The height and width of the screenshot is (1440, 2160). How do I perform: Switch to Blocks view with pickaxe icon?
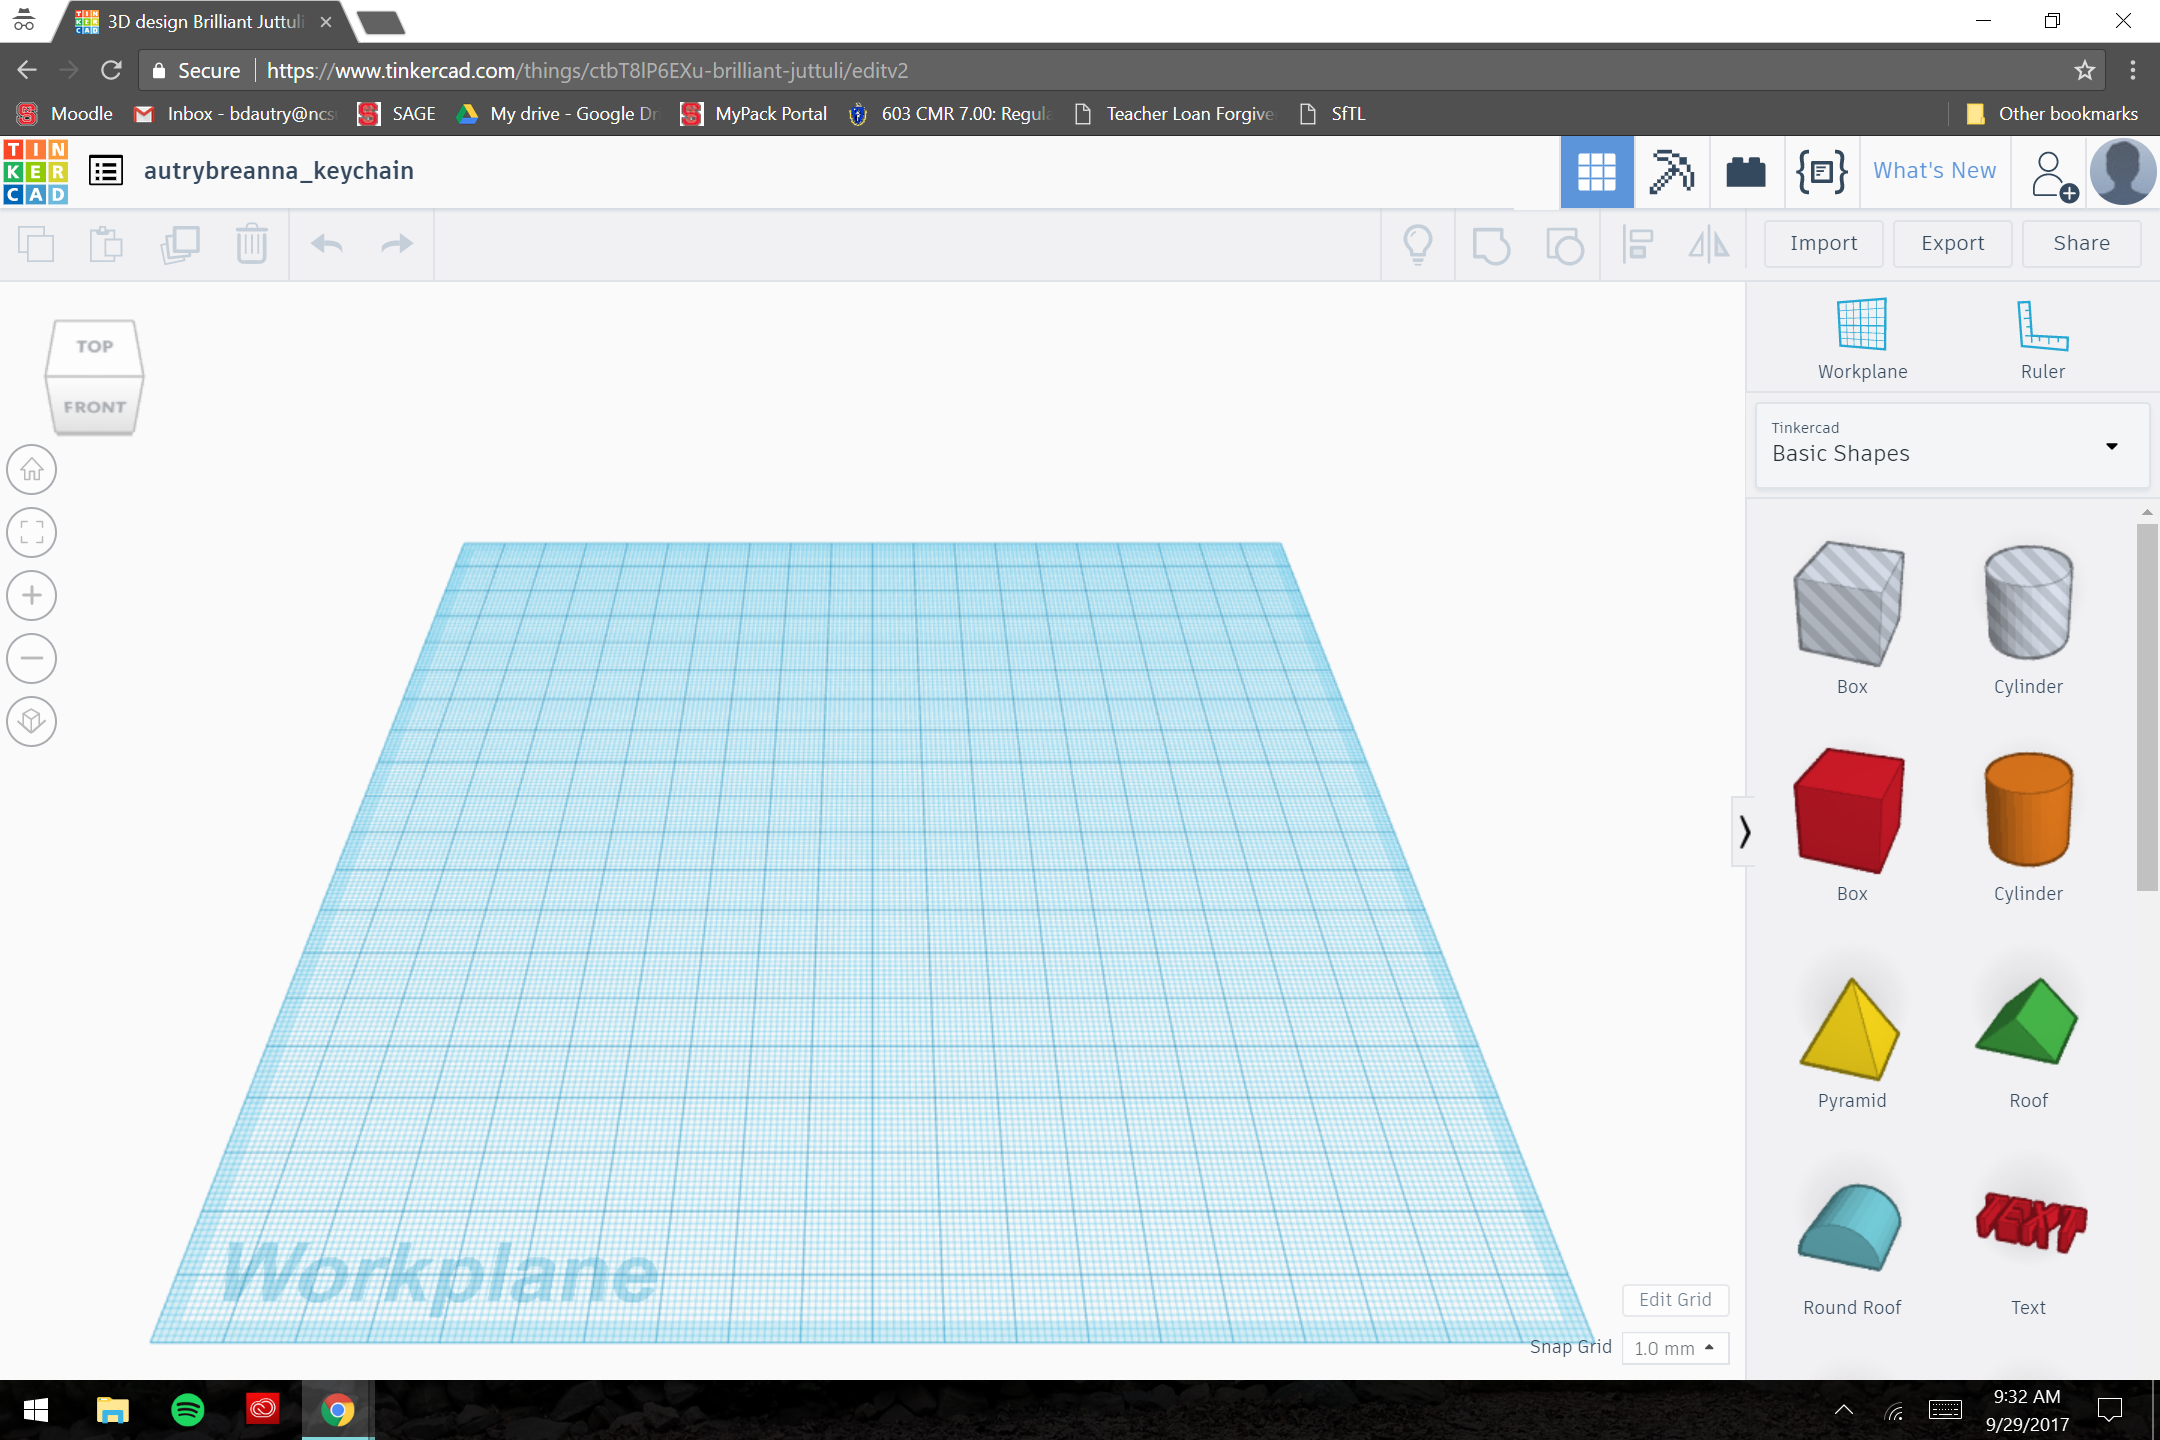point(1672,171)
